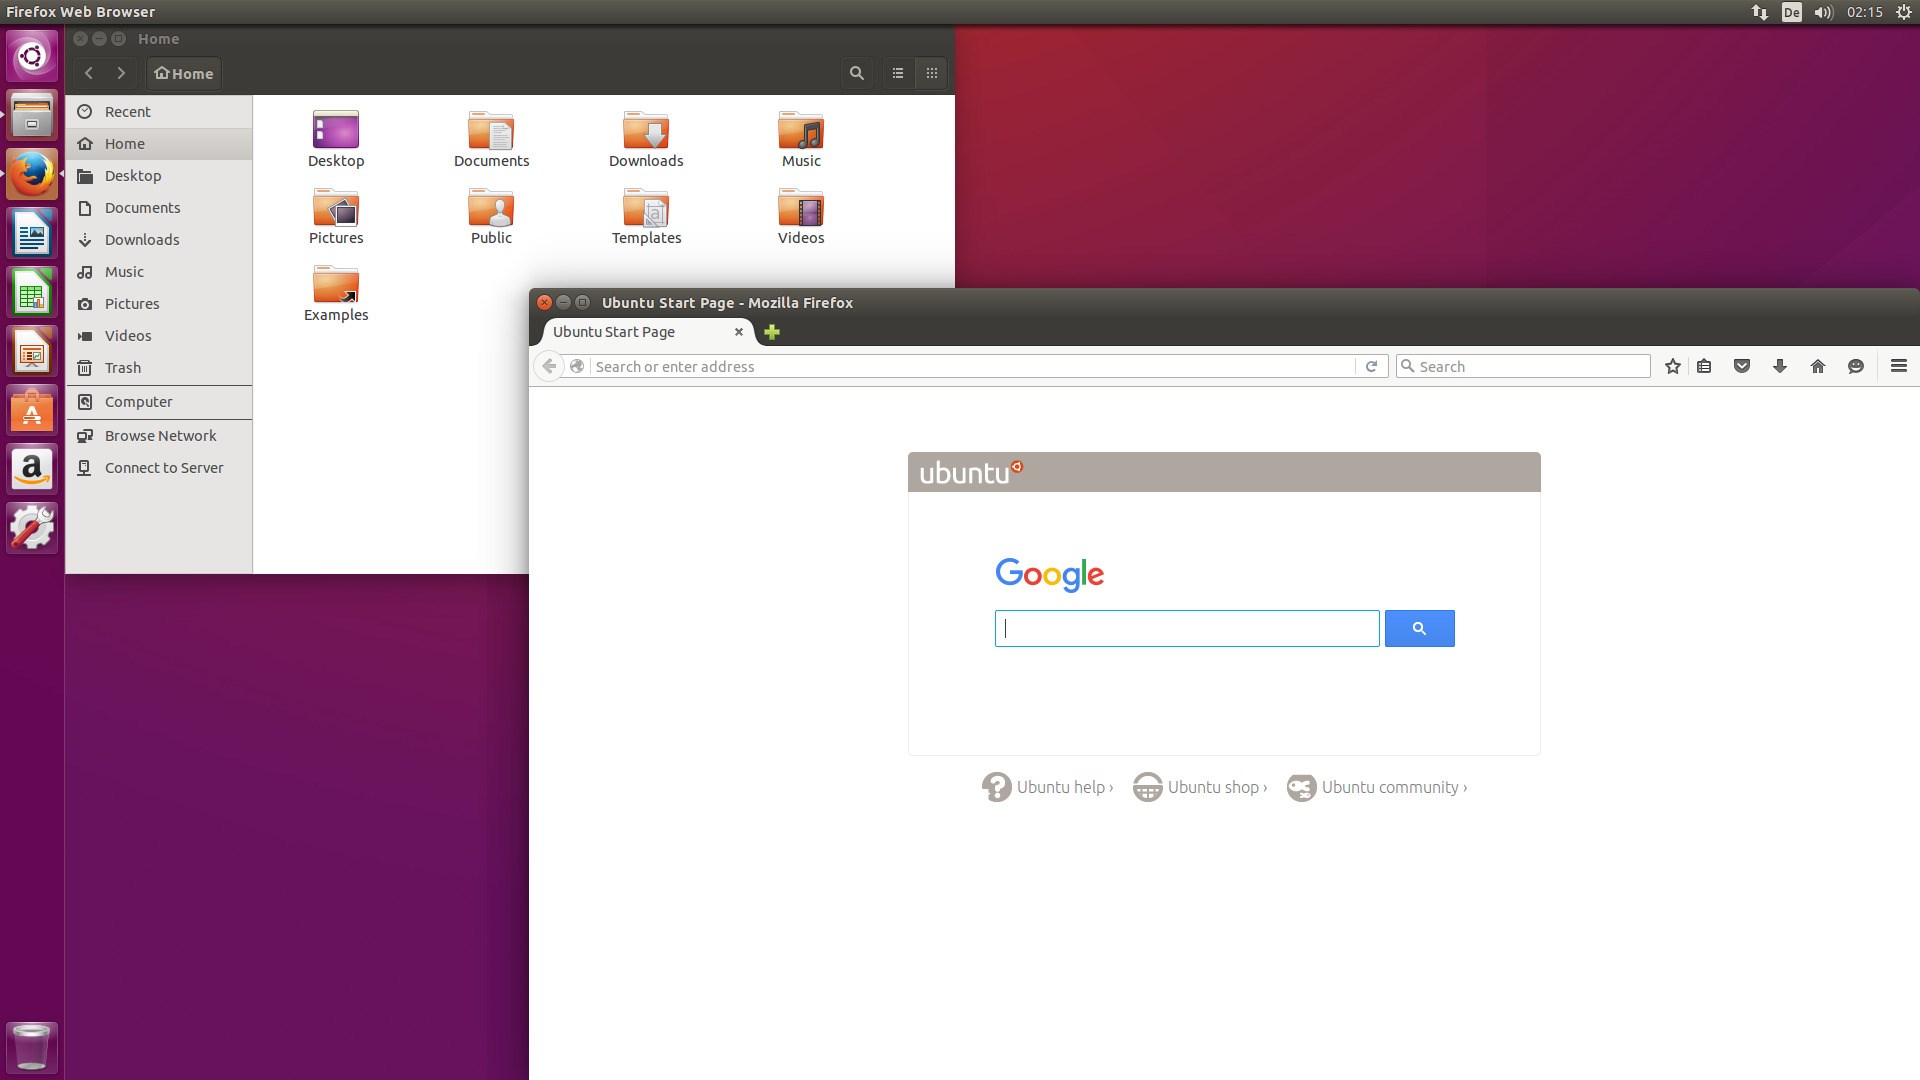Close the Ubuntu Start Page tab

point(739,332)
